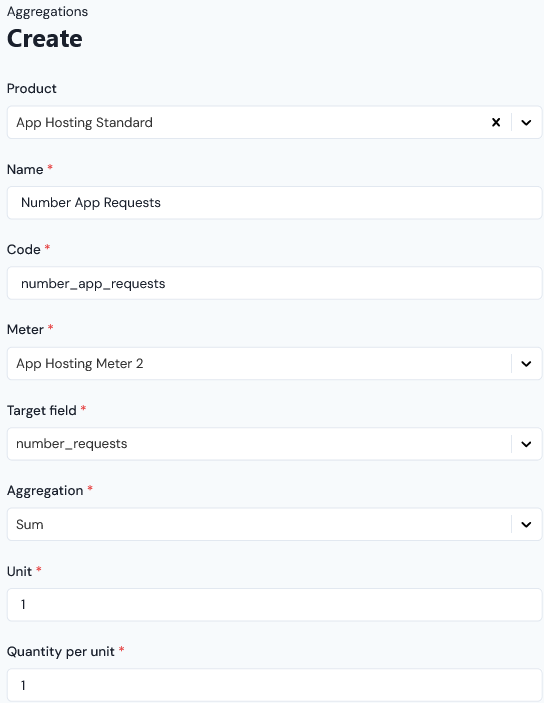Expand the Target field dropdown chevron
Viewport: 544px width, 703px height.
click(526, 444)
